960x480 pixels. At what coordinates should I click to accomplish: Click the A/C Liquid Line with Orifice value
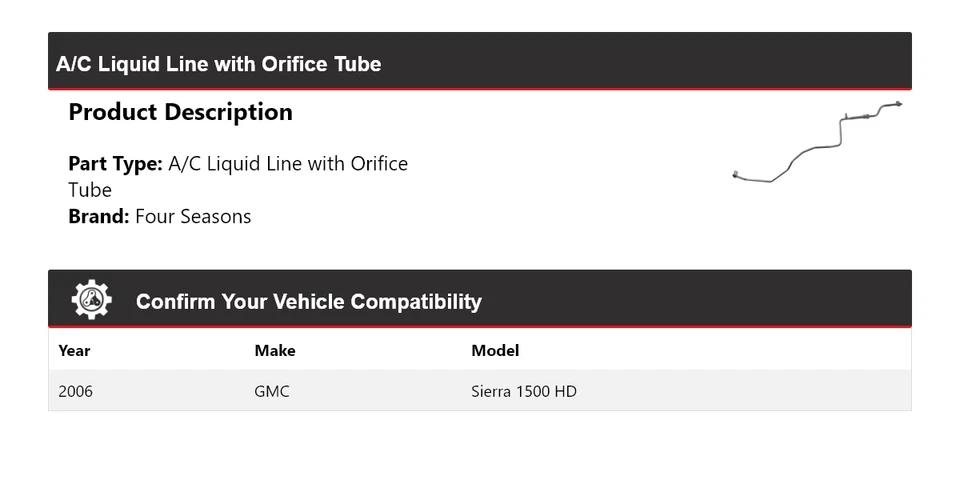point(288,163)
